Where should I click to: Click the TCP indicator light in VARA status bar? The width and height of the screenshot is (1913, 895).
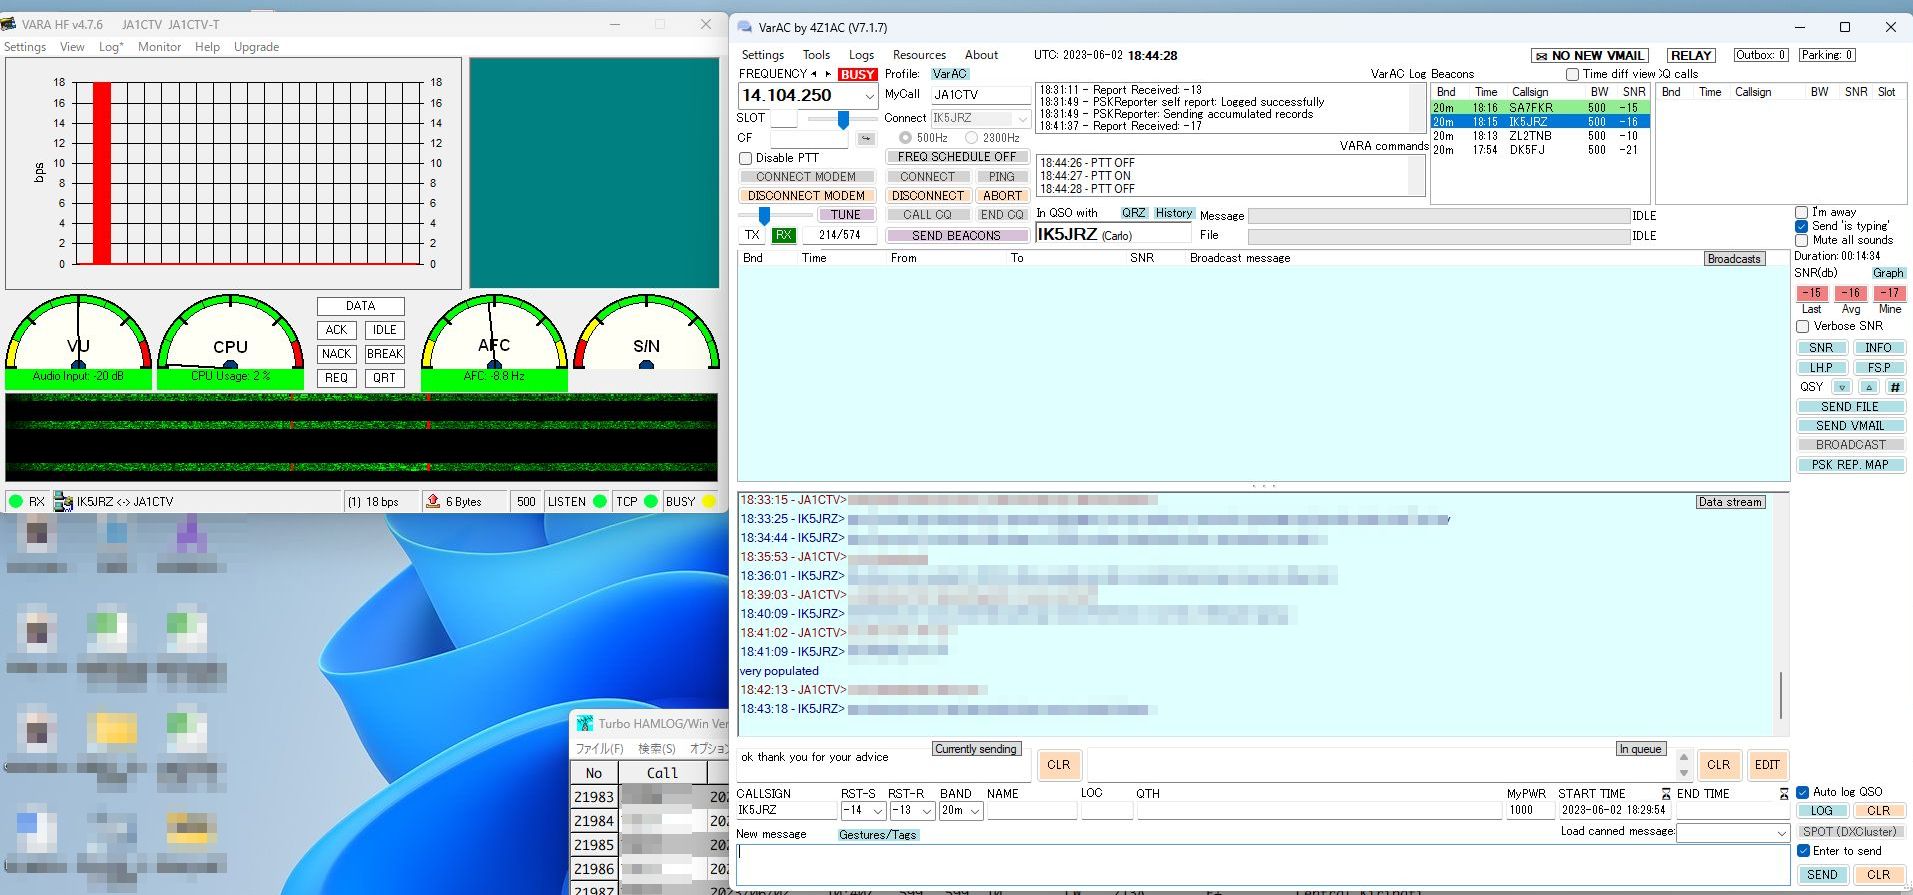click(651, 501)
